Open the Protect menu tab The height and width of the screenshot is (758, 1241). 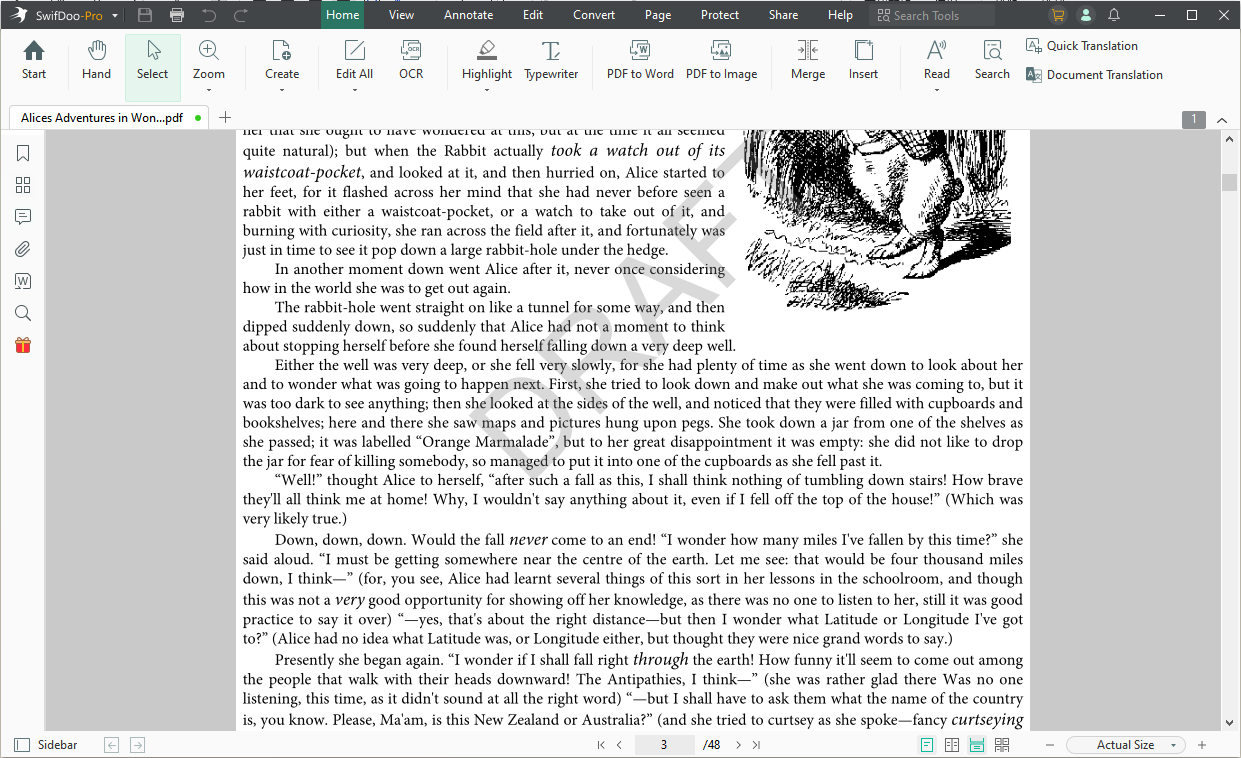coord(719,15)
